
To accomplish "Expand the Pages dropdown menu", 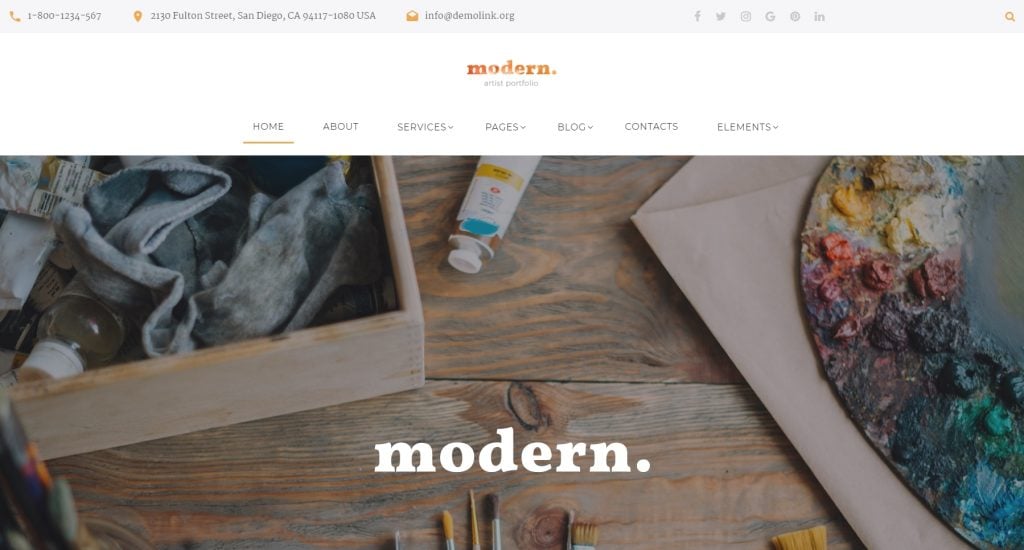I will coord(505,127).
